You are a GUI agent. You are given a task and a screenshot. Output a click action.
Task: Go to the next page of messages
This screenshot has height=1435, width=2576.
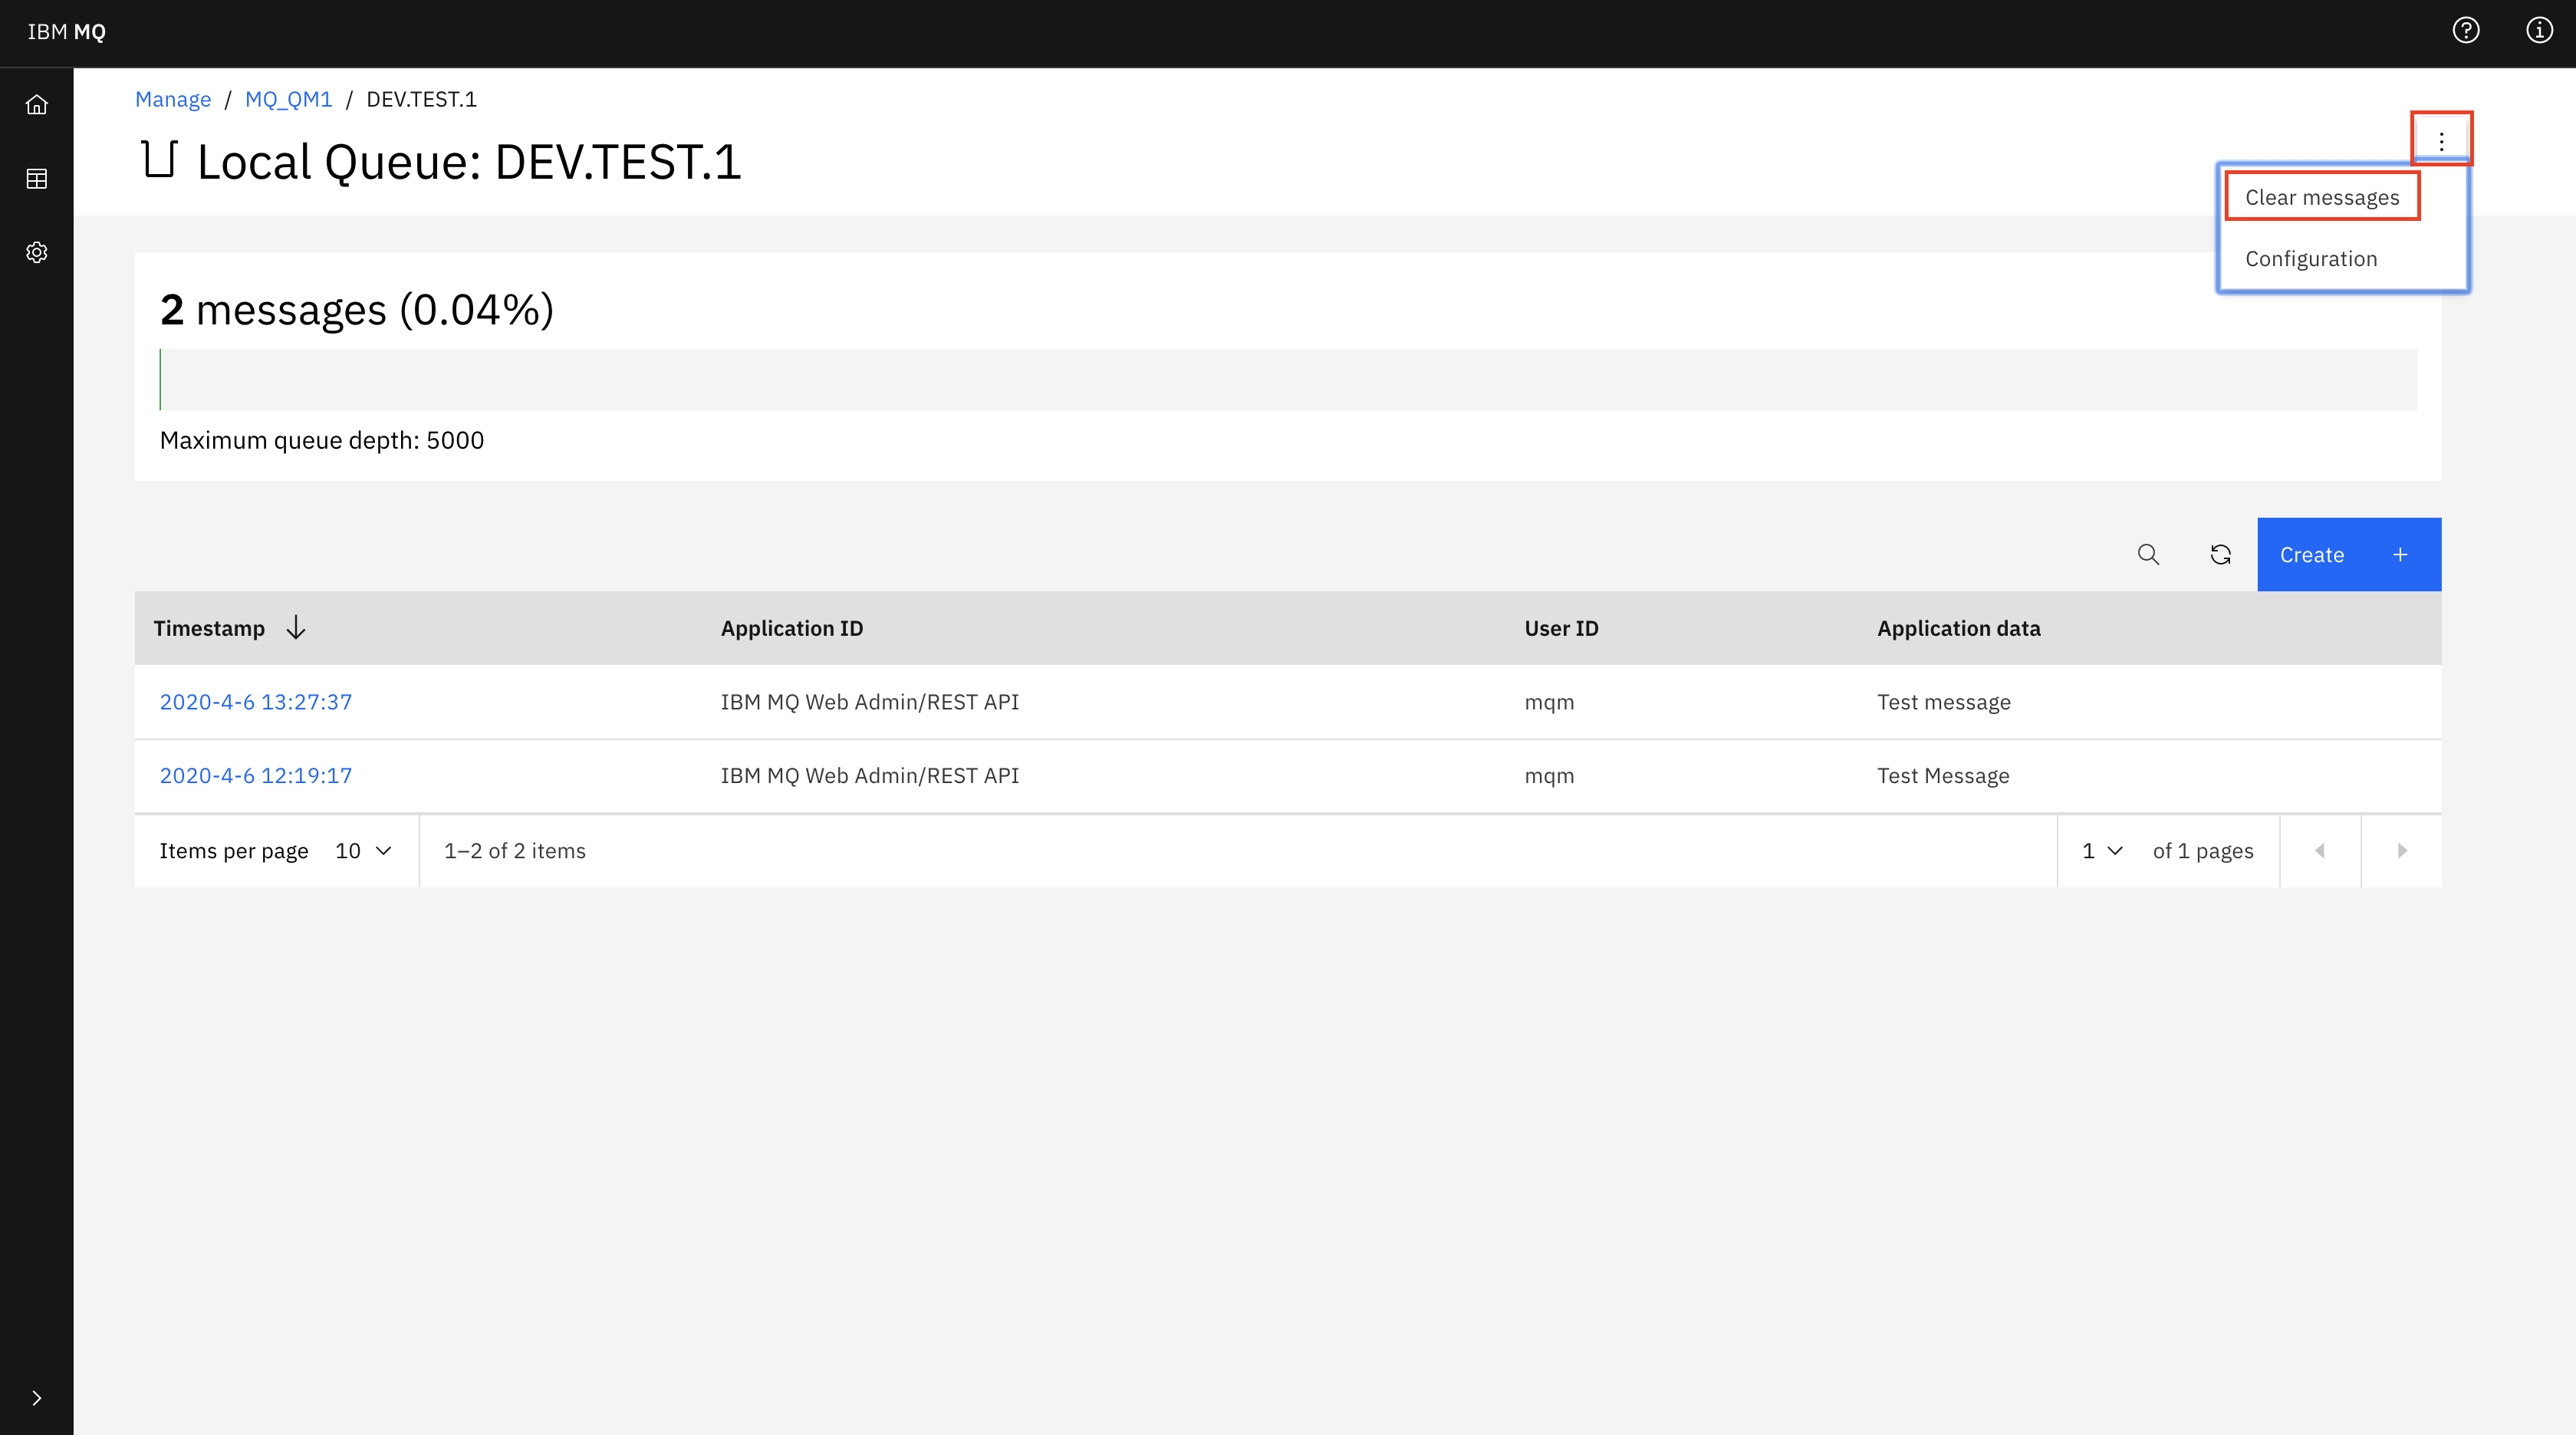[x=2401, y=851]
